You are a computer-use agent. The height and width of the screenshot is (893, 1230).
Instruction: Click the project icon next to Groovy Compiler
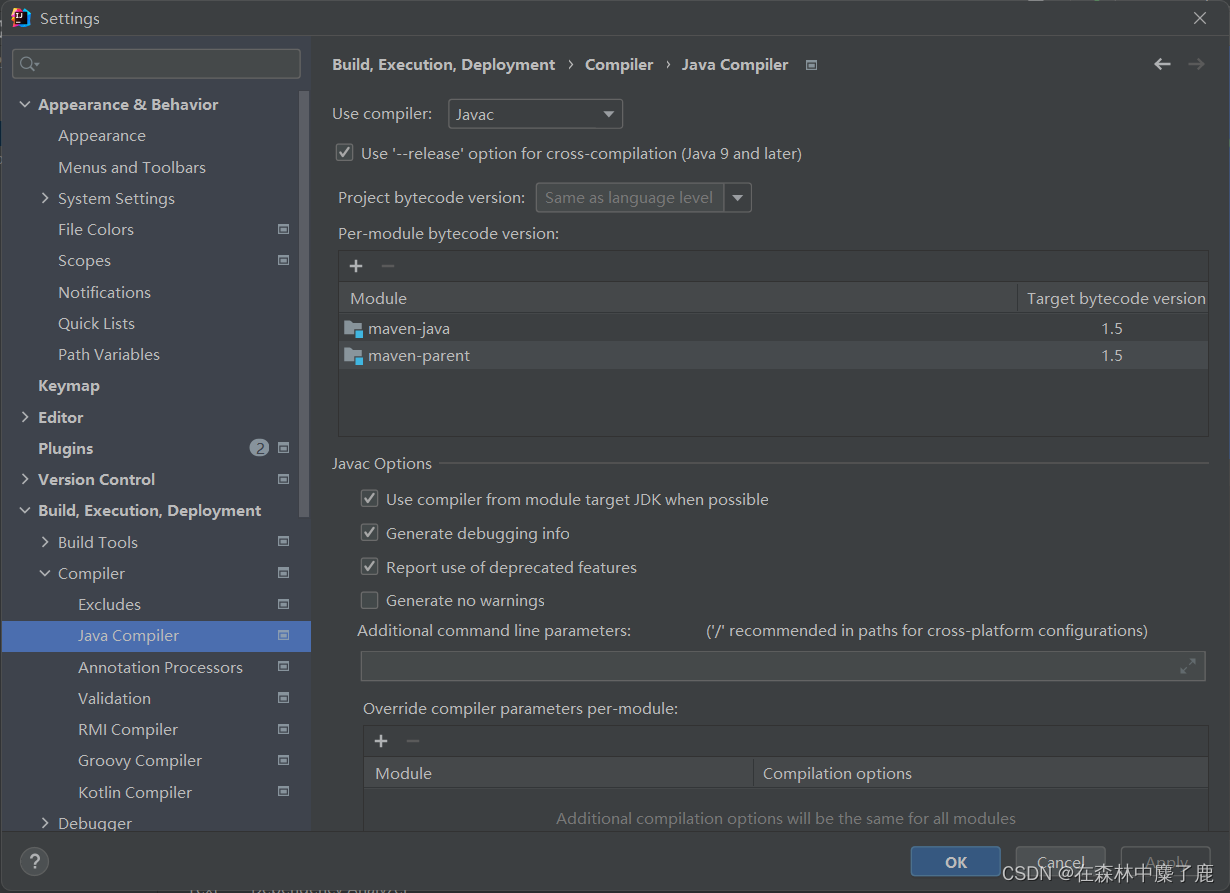[284, 760]
